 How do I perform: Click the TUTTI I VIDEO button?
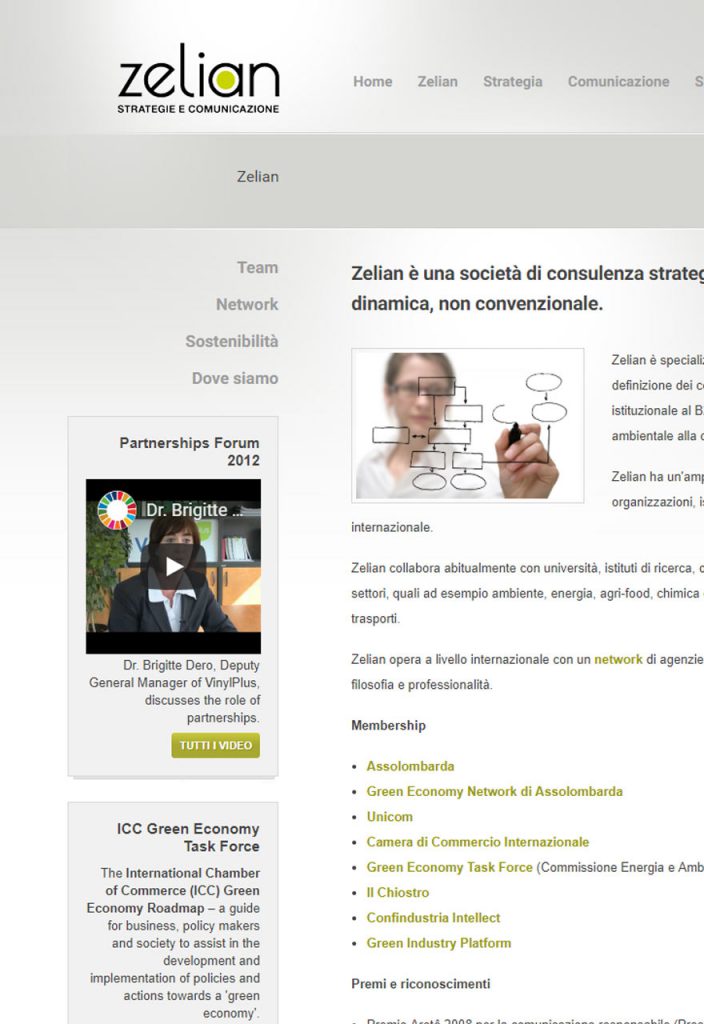[216, 745]
